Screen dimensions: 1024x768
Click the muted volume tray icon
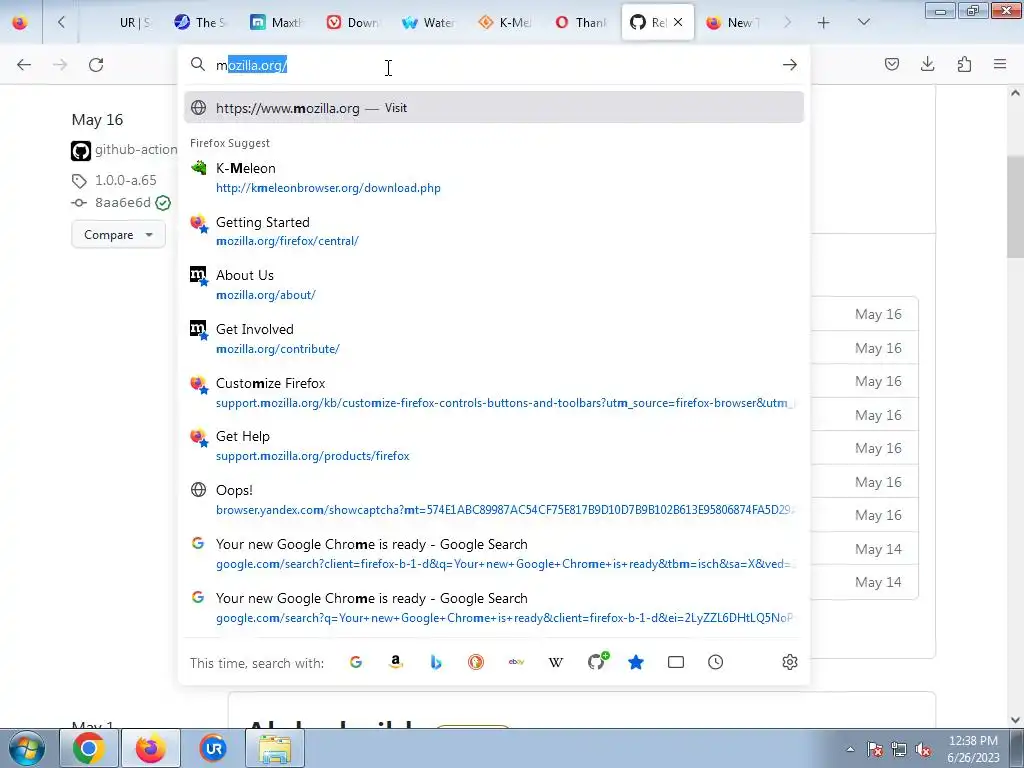(923, 749)
